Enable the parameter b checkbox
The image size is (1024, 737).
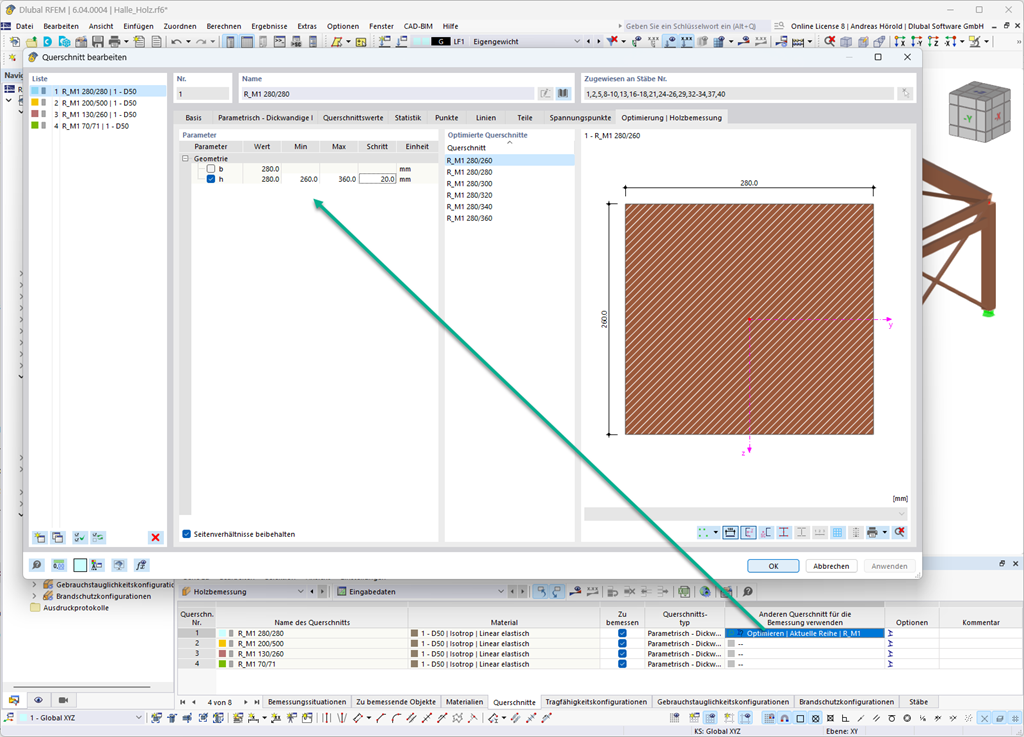point(211,169)
